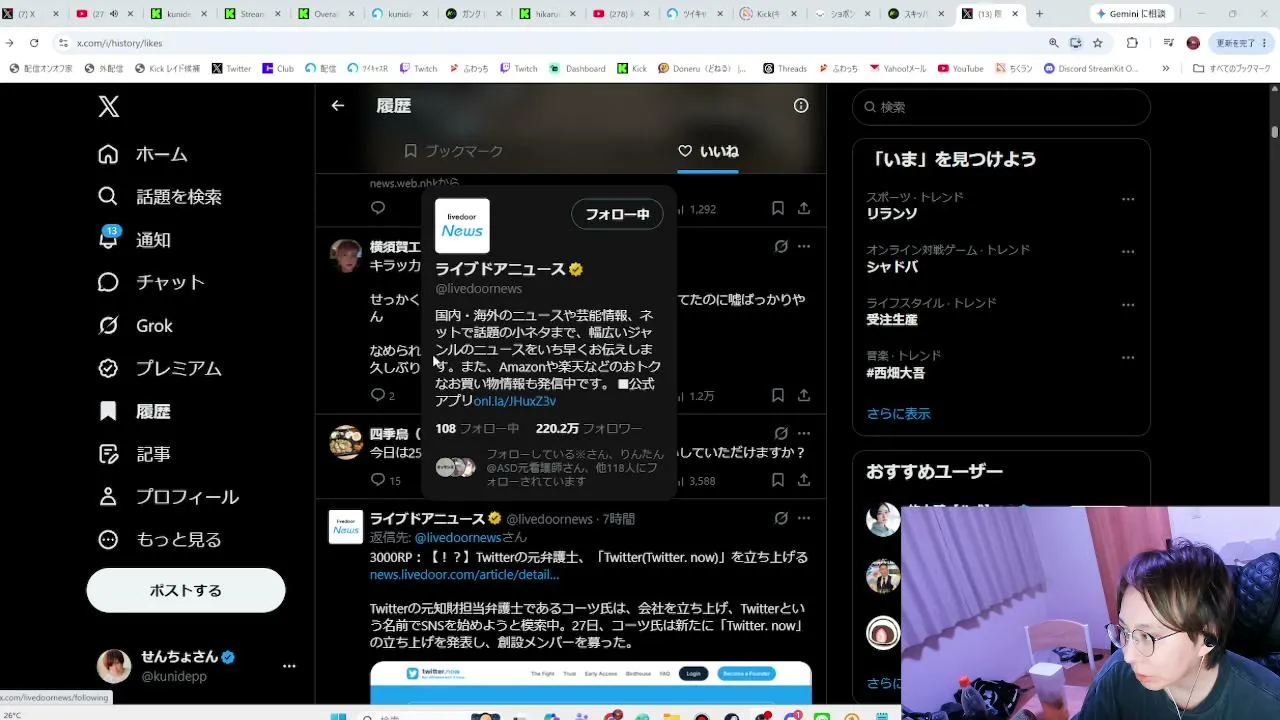Image resolution: width=1280 pixels, height=720 pixels.
Task: Switch to the ブックマーク tab
Action: click(453, 151)
